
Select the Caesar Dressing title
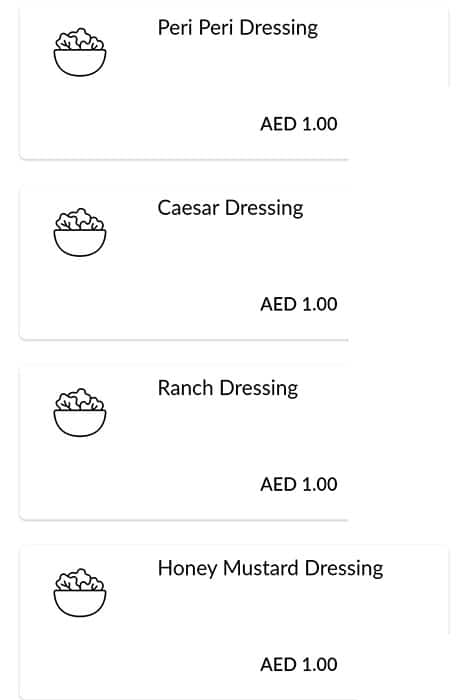click(230, 208)
